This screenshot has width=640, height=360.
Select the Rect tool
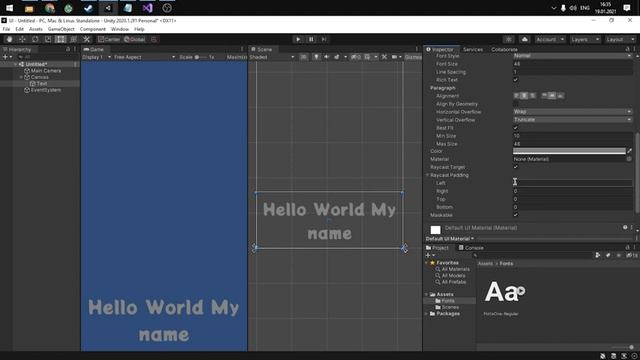point(60,39)
